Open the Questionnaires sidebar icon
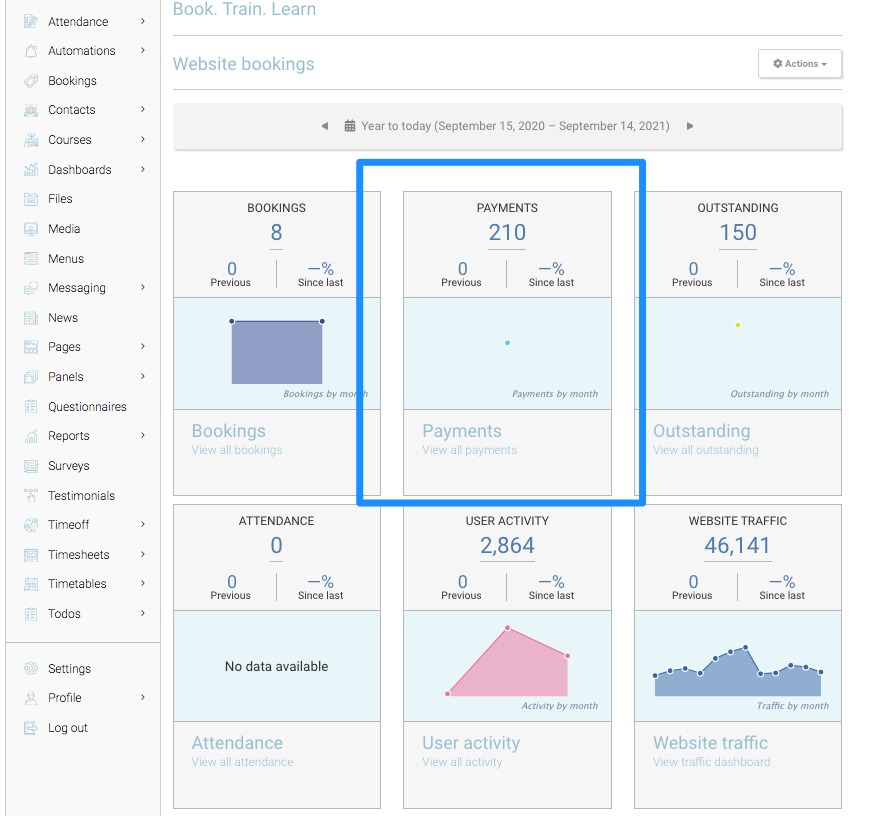The height and width of the screenshot is (816, 883). 31,407
